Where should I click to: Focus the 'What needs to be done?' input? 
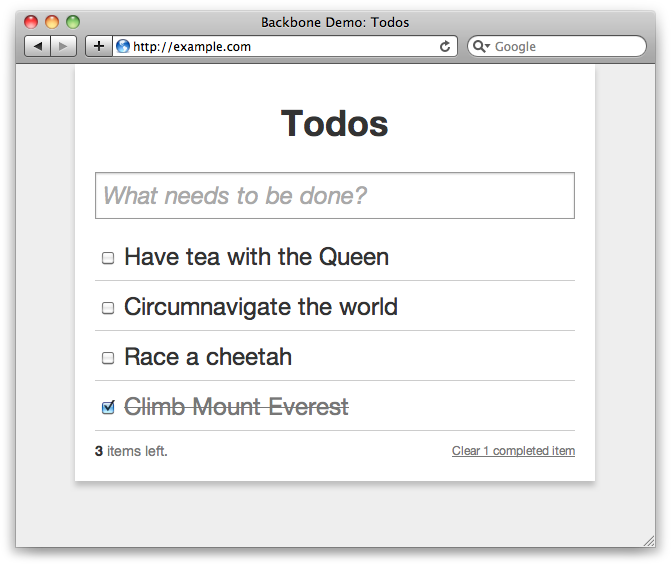click(x=335, y=196)
